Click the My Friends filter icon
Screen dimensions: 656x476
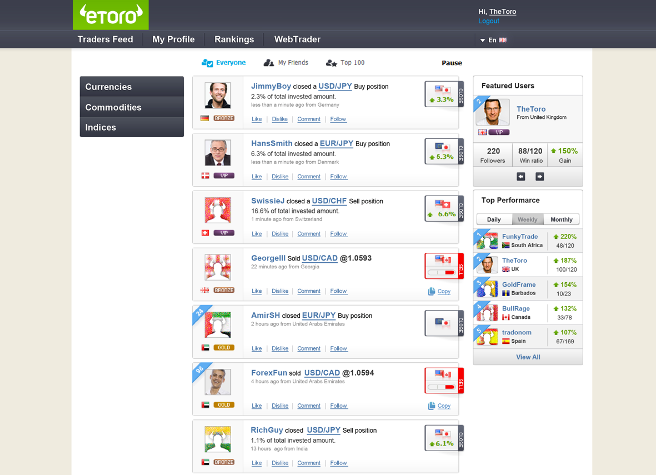tap(269, 63)
